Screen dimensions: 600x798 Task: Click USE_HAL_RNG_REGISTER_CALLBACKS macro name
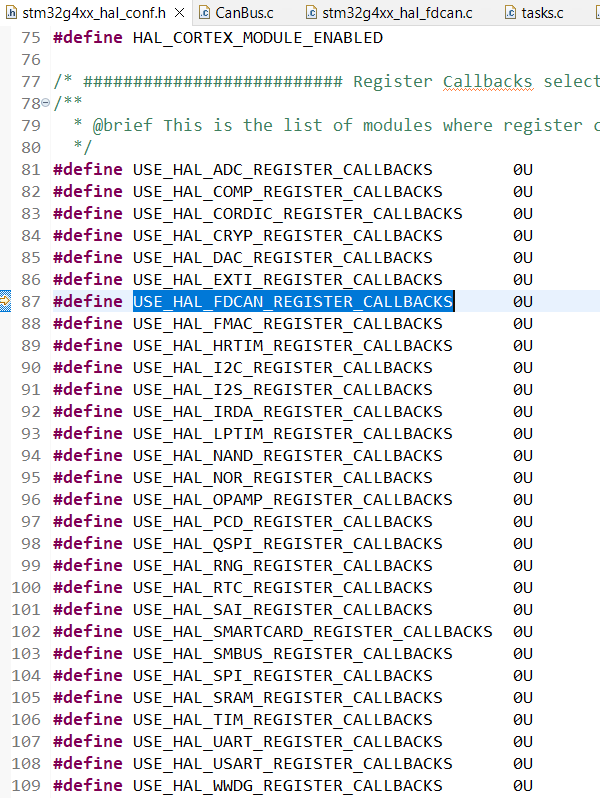click(282, 566)
